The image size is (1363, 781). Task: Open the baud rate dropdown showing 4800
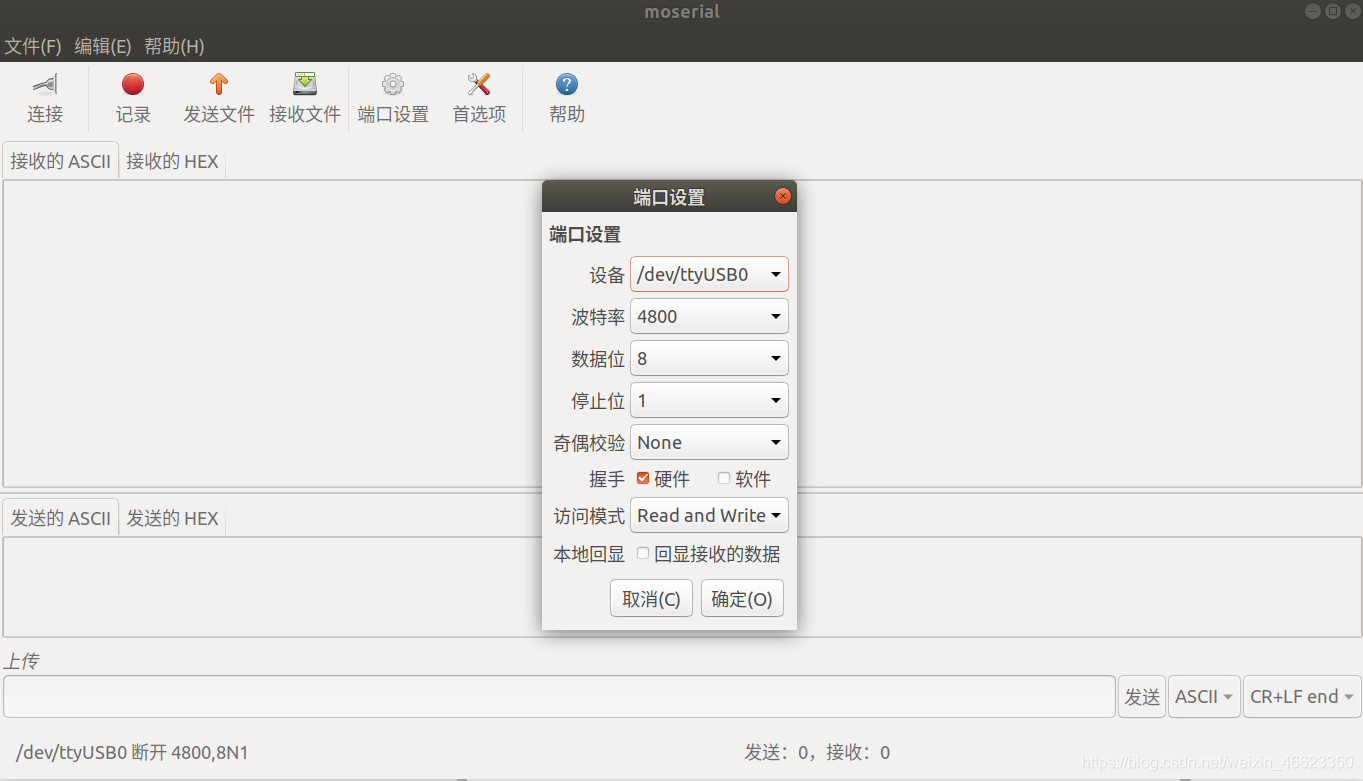coord(709,316)
